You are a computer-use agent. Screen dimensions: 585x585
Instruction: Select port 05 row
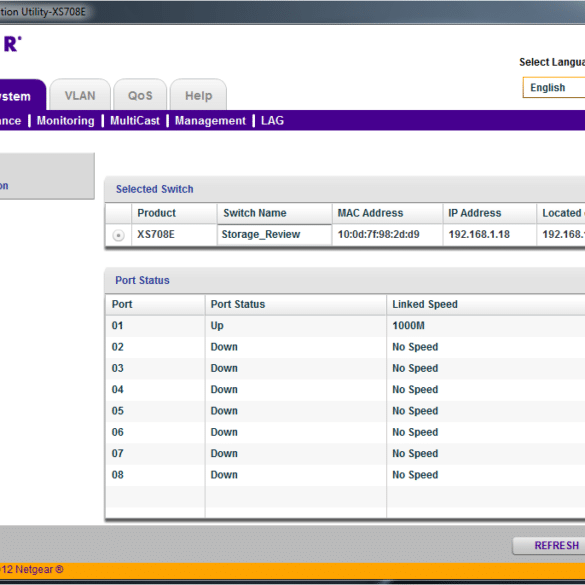coord(345,411)
